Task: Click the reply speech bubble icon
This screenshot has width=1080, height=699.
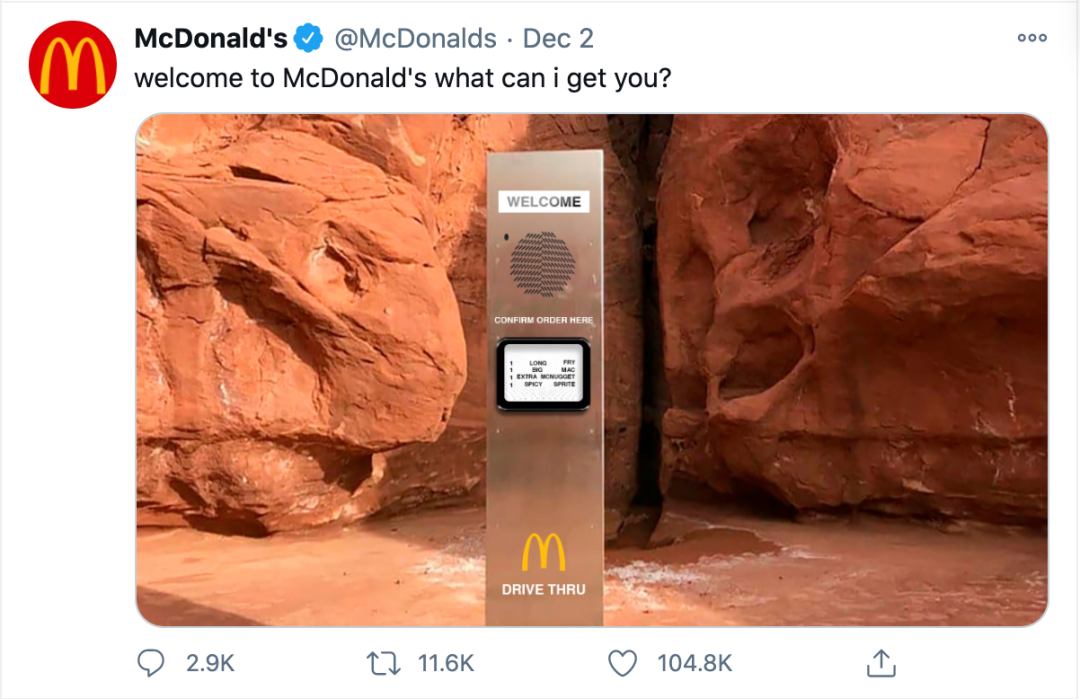Action: pyautogui.click(x=151, y=663)
